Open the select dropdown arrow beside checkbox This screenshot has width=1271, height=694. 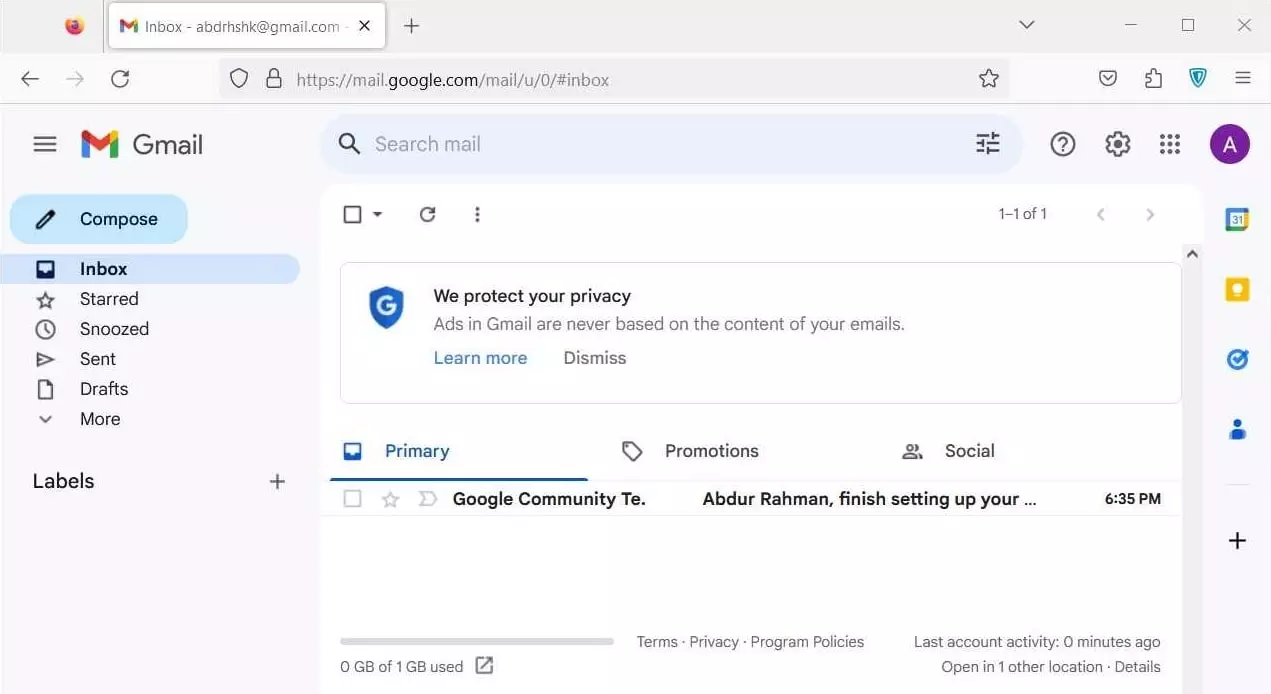coord(377,214)
